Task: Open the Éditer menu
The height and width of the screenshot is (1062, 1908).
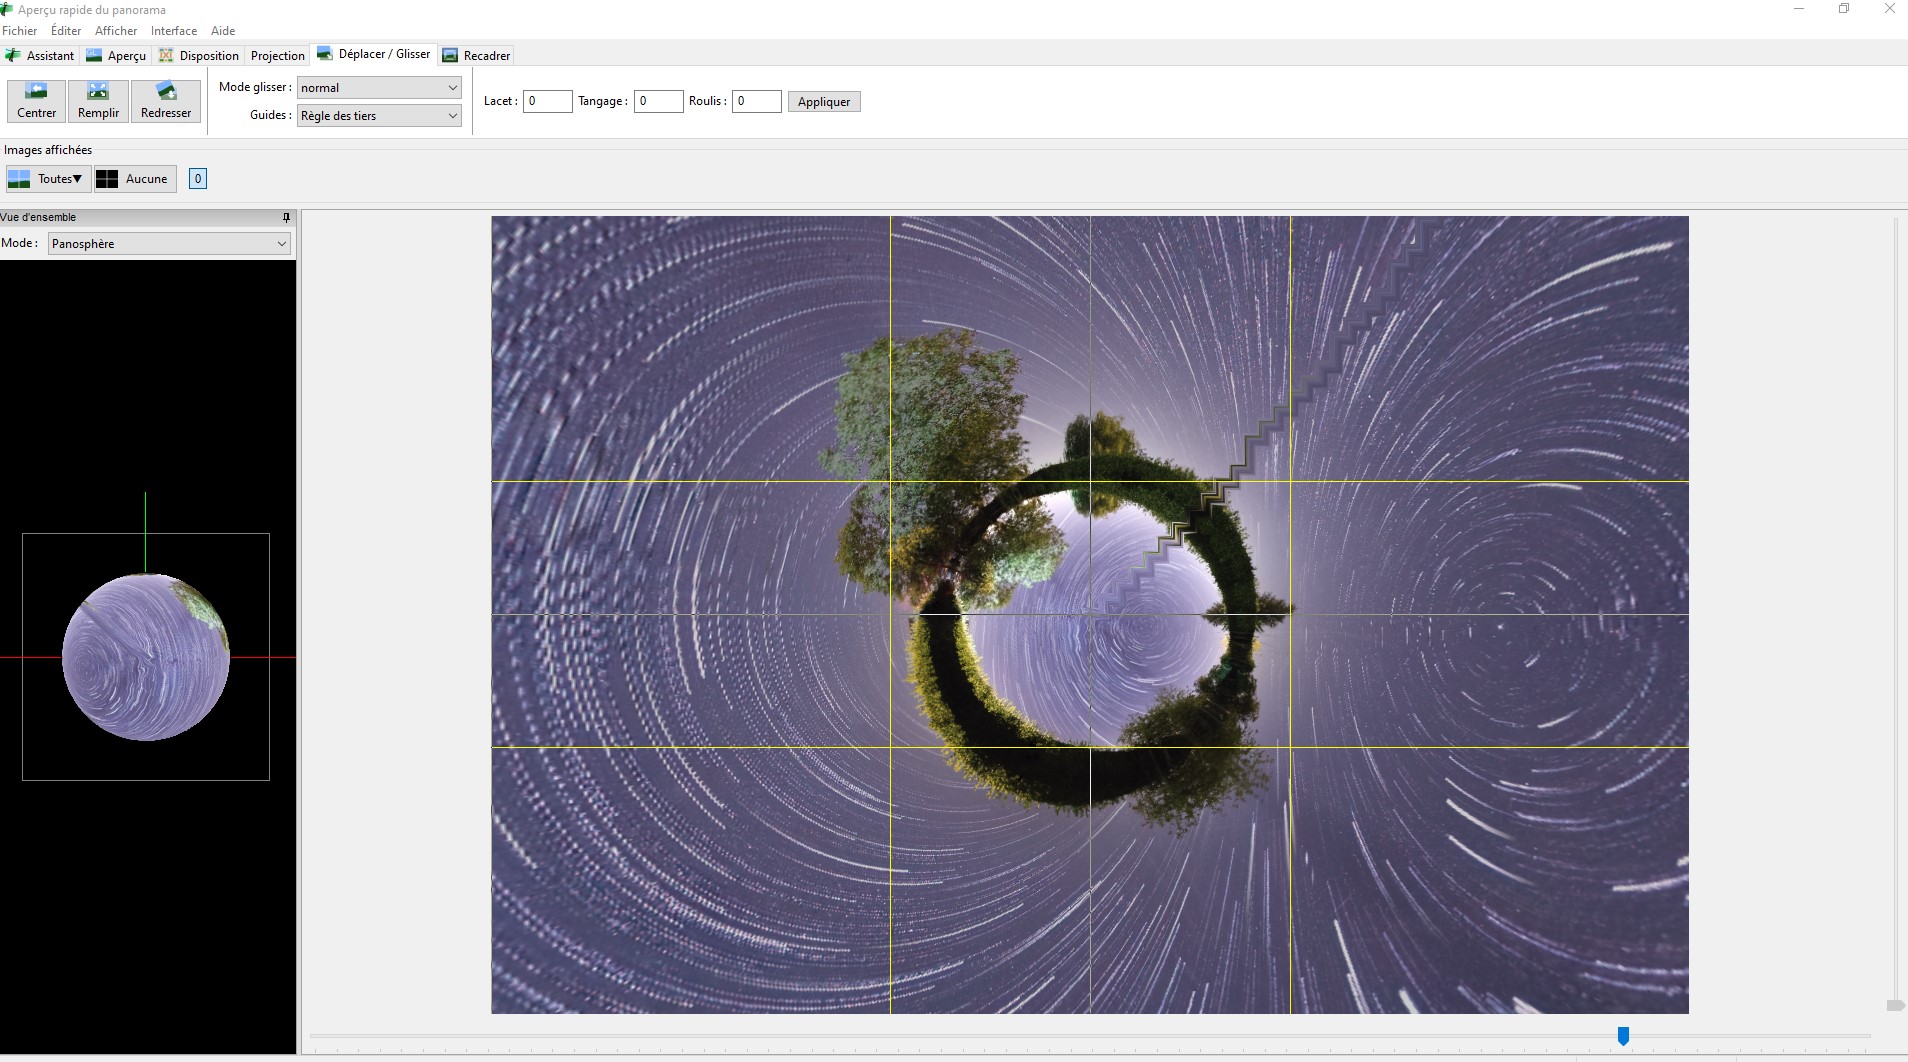Action: 66,31
